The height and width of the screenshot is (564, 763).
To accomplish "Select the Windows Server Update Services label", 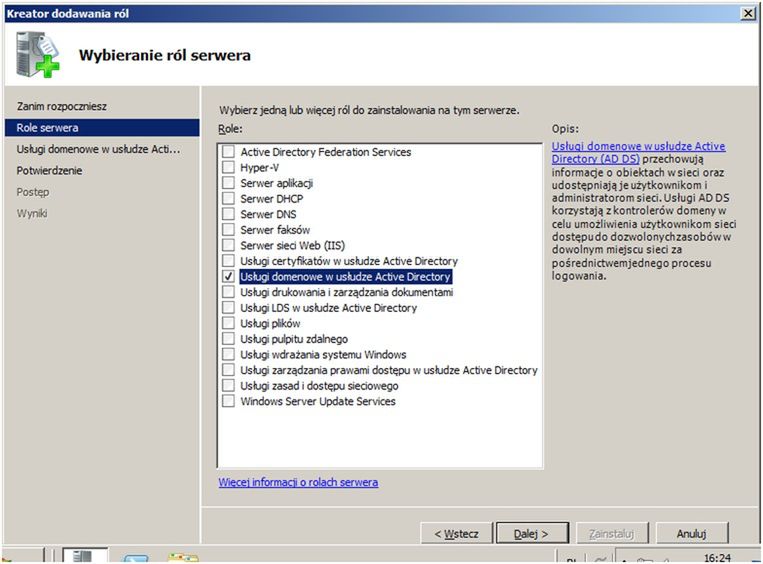I will tap(318, 401).
